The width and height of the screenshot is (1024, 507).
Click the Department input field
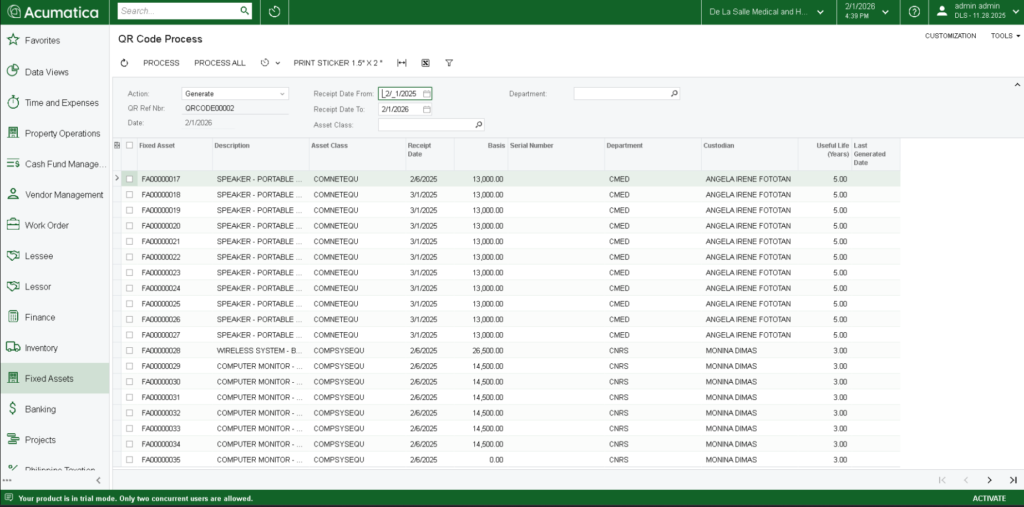620,94
